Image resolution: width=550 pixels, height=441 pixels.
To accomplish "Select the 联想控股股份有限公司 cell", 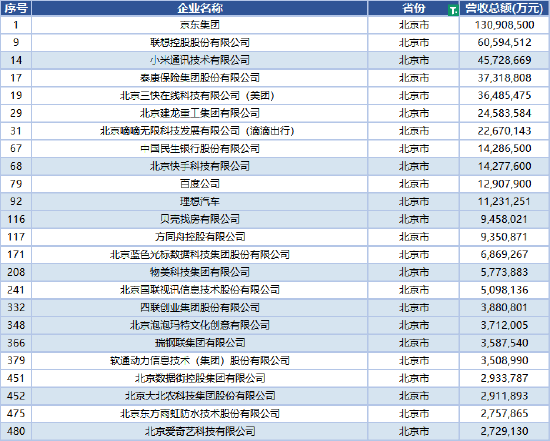I will [200, 42].
